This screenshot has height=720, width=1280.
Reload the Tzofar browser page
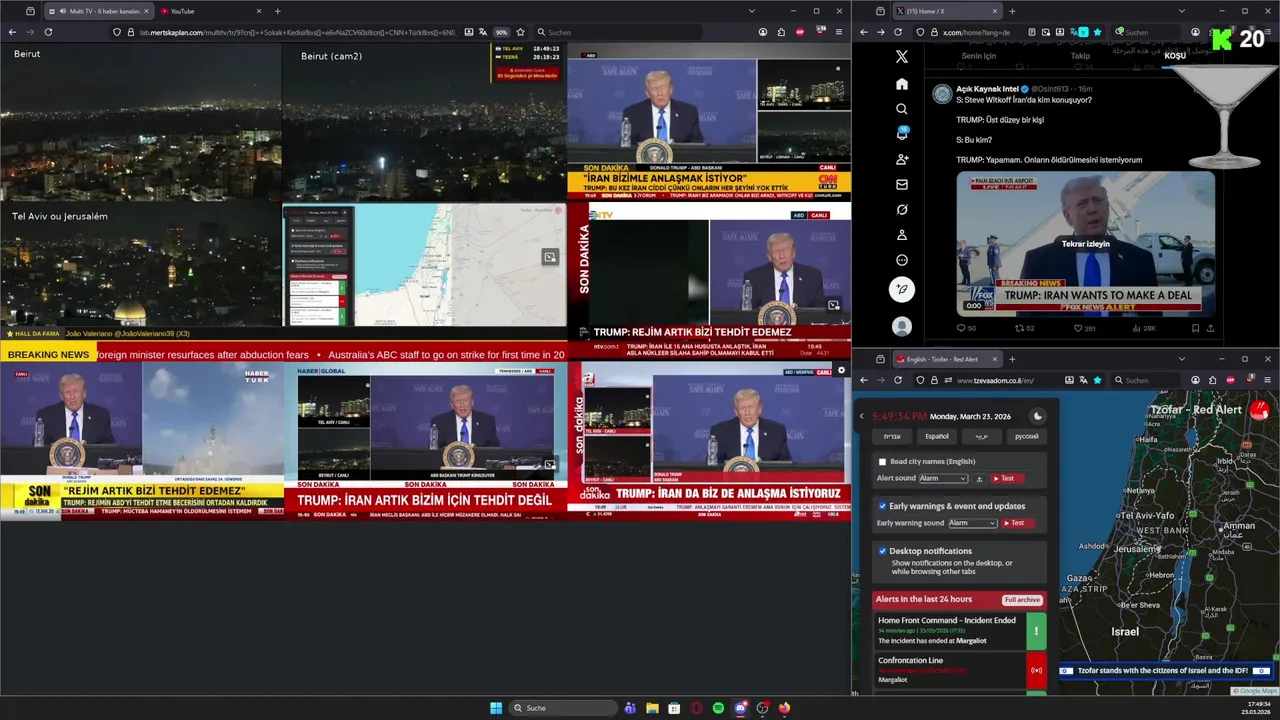[x=899, y=380]
